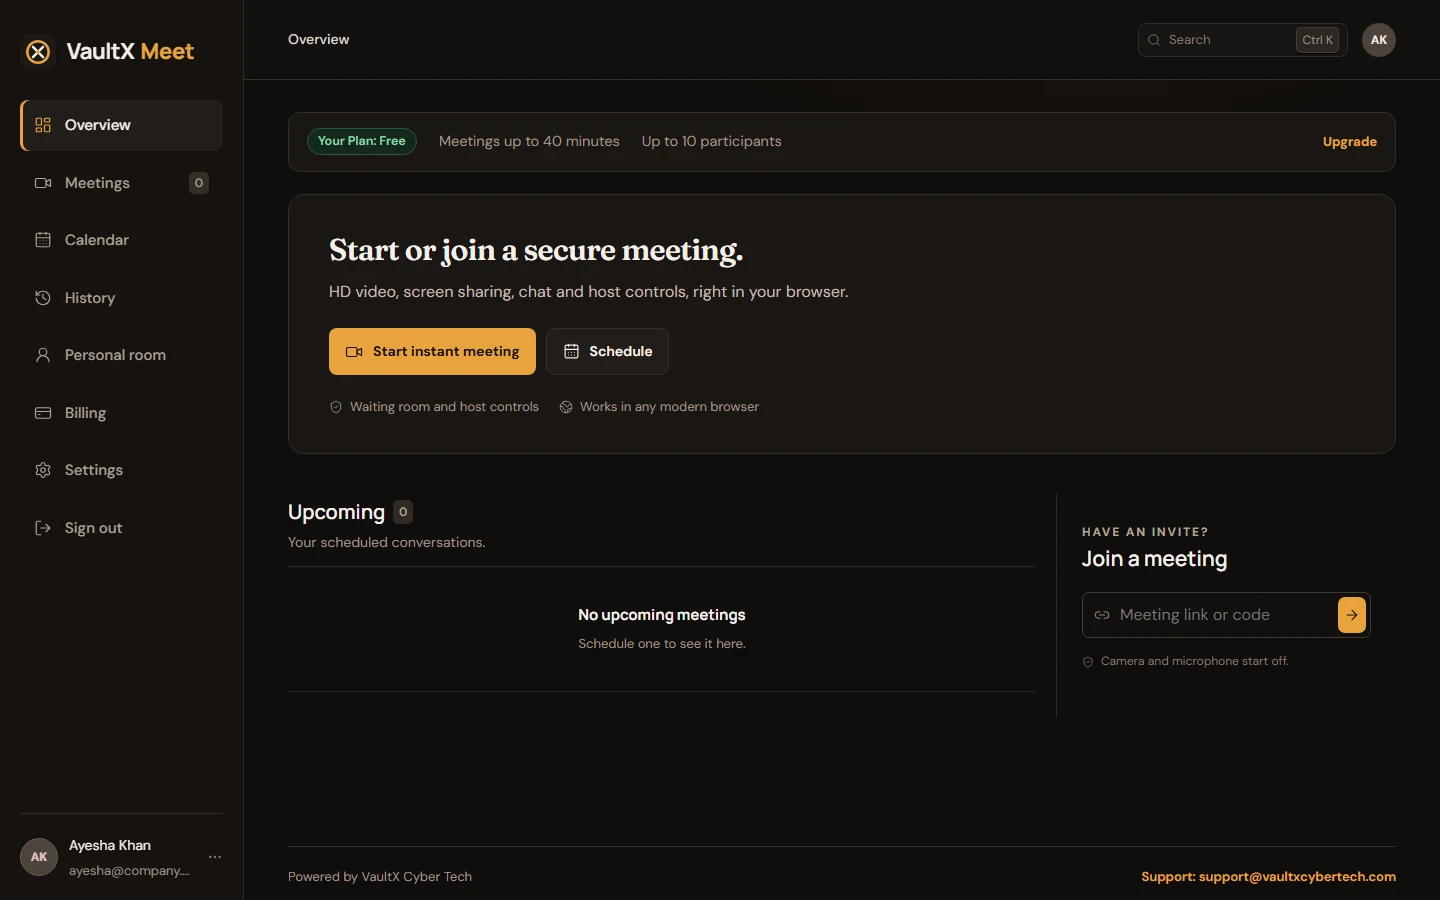Screen dimensions: 1440x900
Task: Click the Personal room person icon
Action: coord(43,355)
